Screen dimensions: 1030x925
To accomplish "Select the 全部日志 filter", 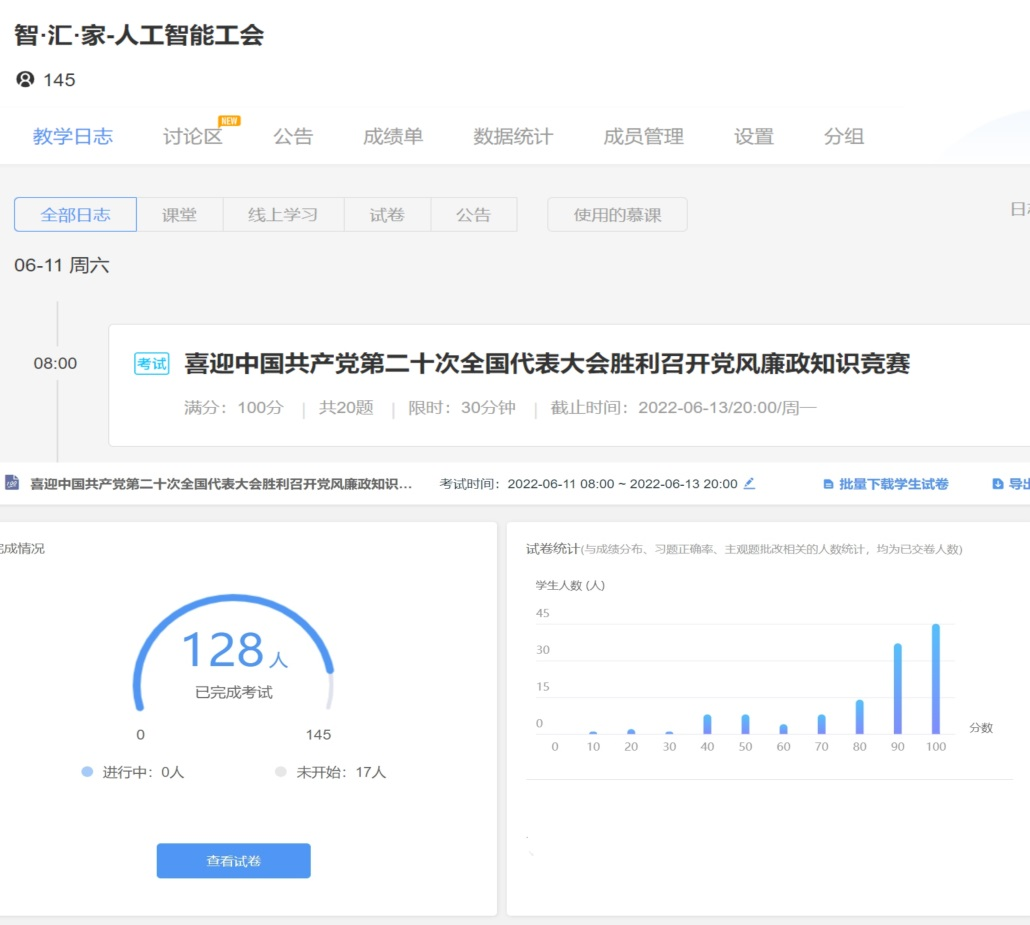I will 75,215.
